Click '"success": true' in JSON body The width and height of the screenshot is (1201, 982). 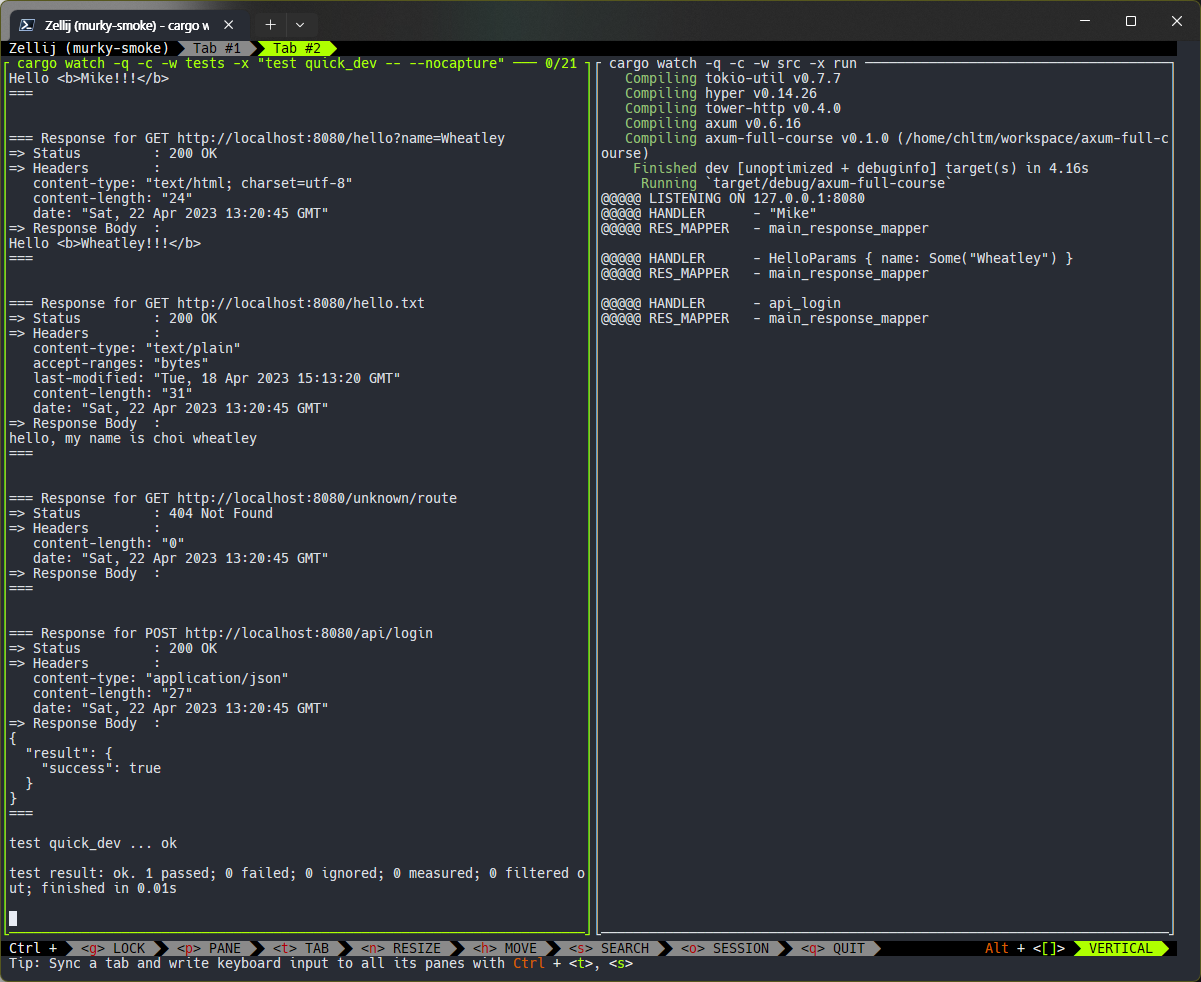[101, 768]
